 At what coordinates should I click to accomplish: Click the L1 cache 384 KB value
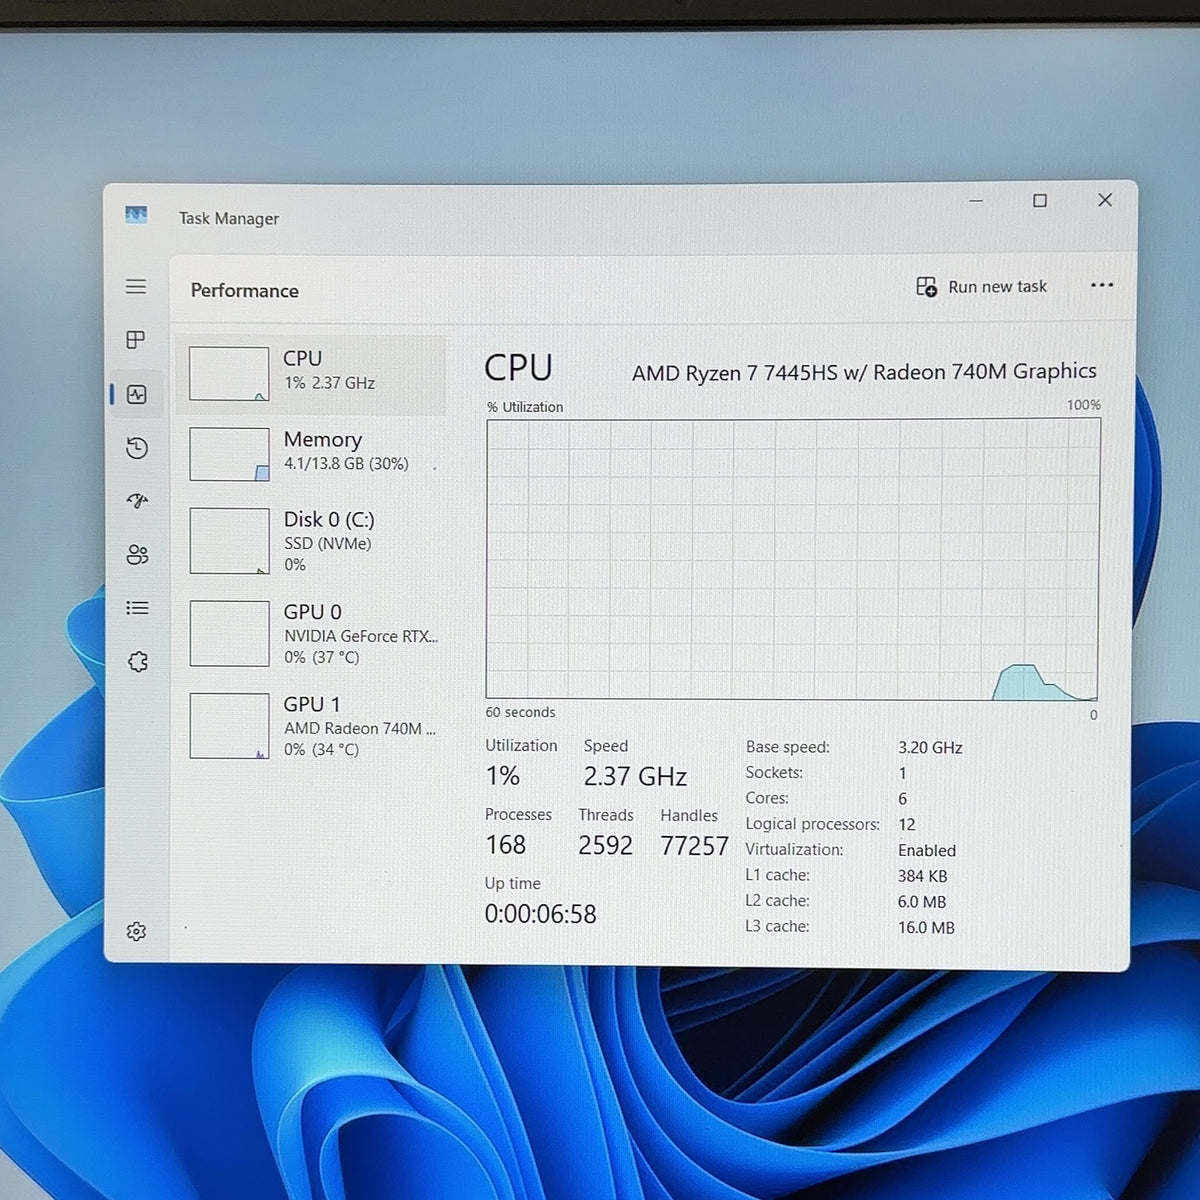pyautogui.click(x=922, y=876)
